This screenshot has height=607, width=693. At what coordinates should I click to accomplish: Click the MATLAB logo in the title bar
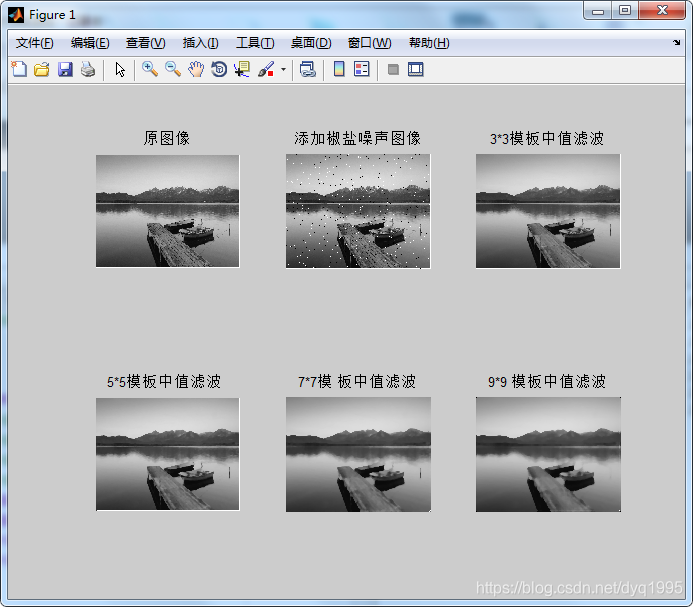pyautogui.click(x=16, y=15)
